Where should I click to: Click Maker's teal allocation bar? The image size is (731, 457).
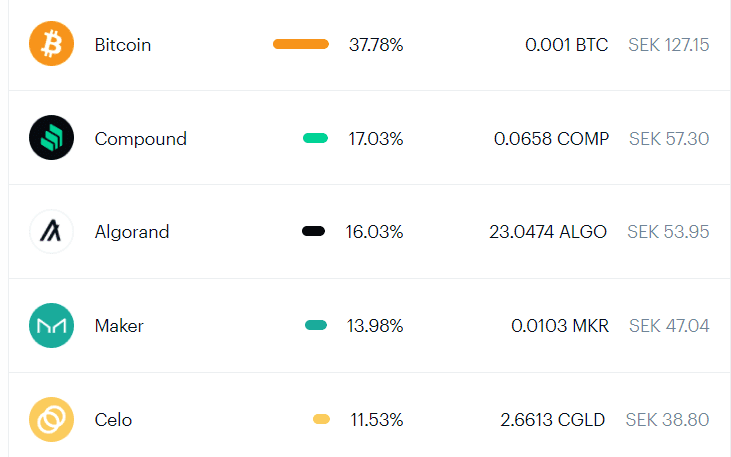click(x=316, y=325)
